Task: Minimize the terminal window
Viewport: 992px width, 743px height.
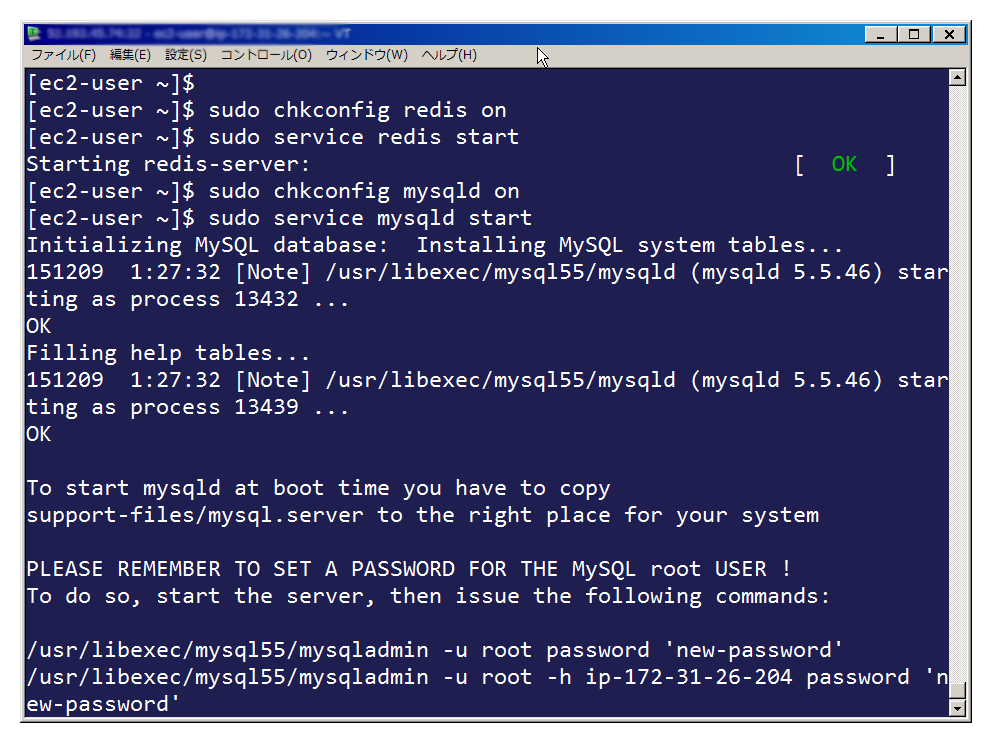Action: [x=881, y=34]
